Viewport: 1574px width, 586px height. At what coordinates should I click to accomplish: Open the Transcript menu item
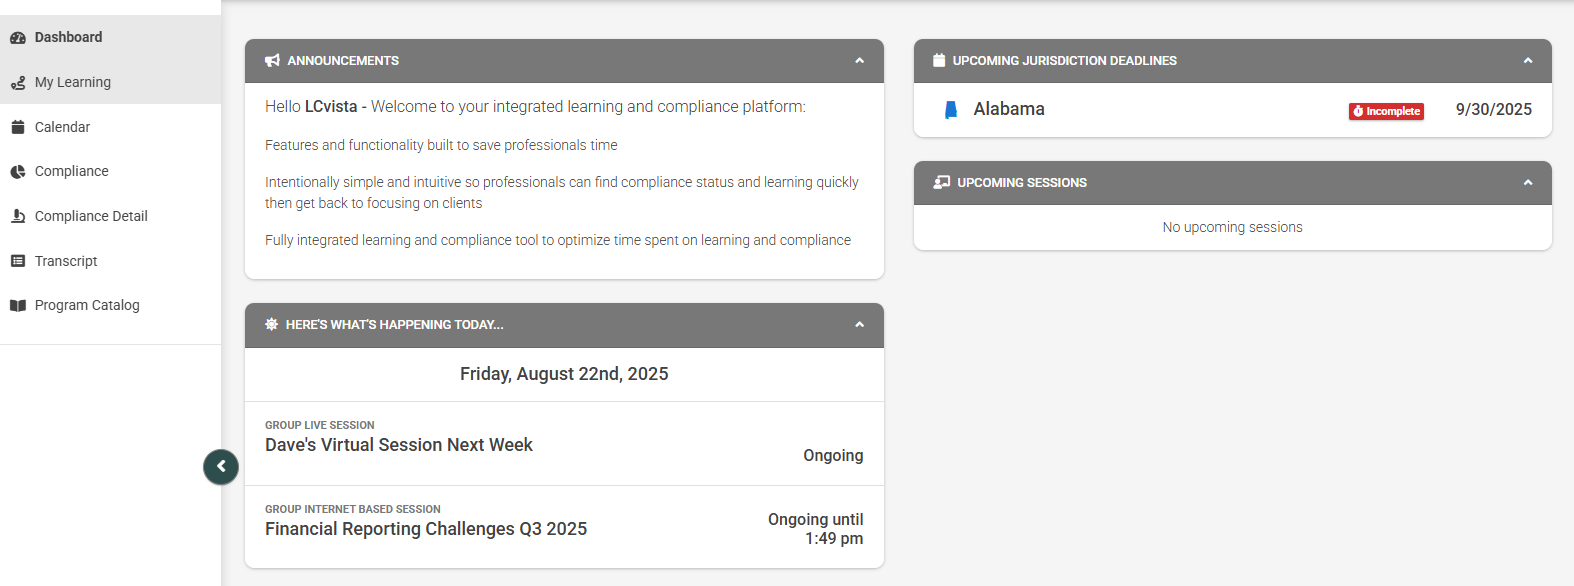point(66,261)
